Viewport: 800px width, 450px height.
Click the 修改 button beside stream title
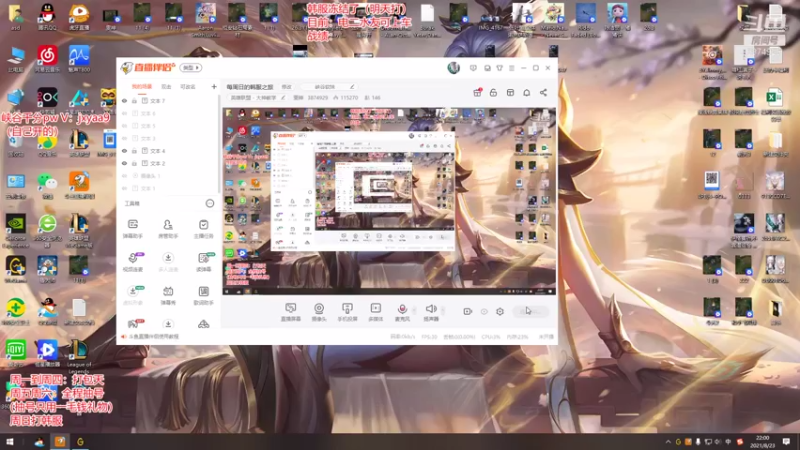(287, 87)
